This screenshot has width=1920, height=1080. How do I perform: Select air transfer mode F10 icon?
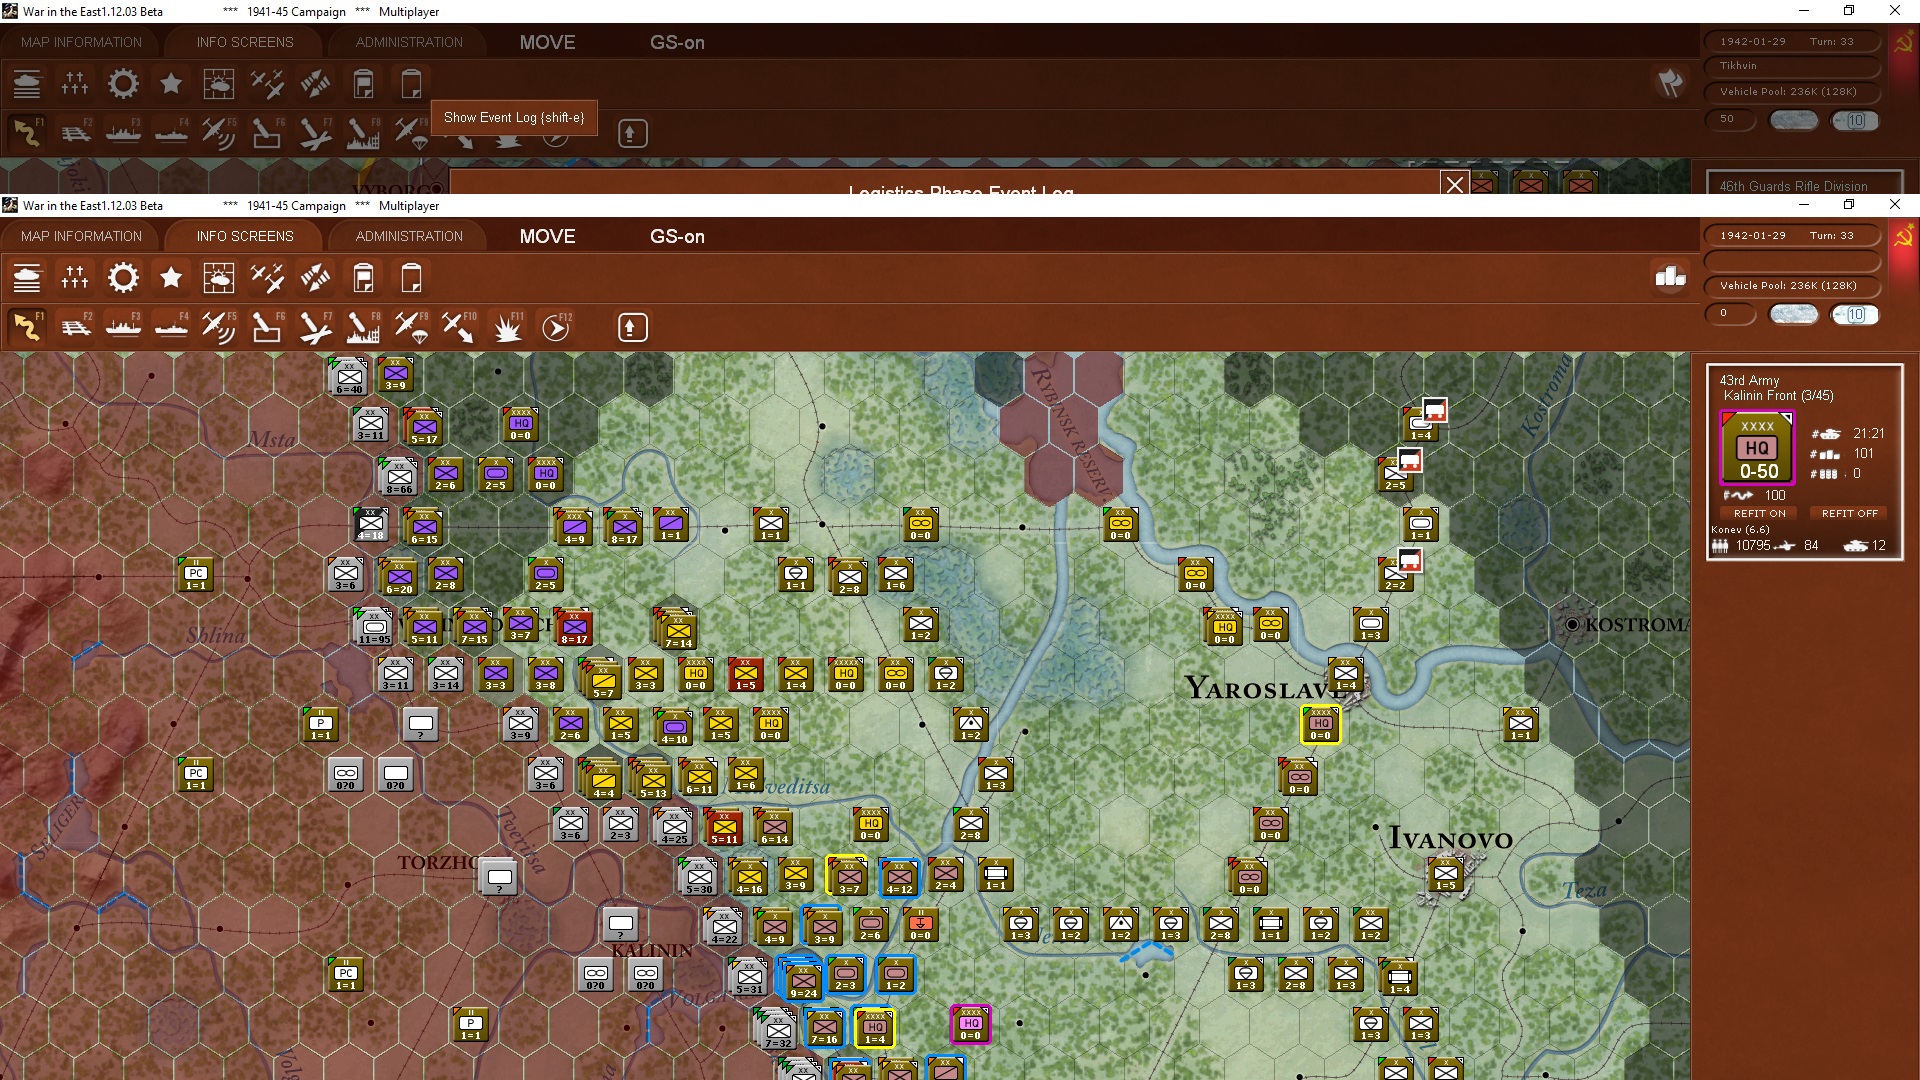click(x=459, y=327)
